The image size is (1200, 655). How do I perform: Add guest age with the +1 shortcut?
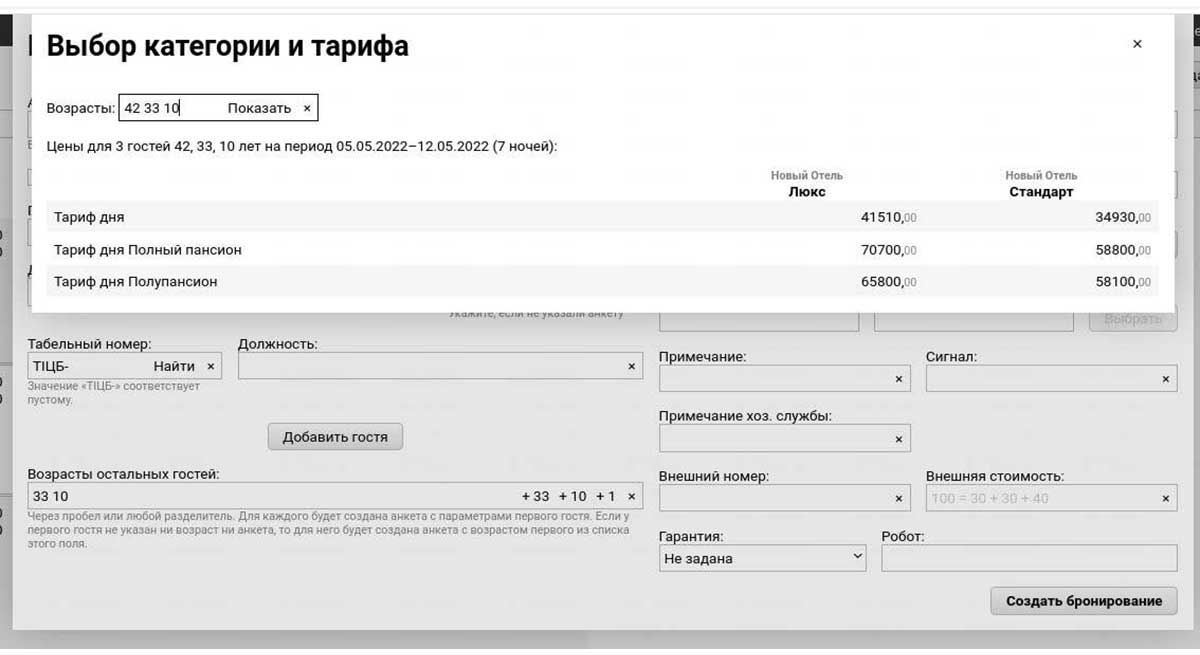click(603, 495)
